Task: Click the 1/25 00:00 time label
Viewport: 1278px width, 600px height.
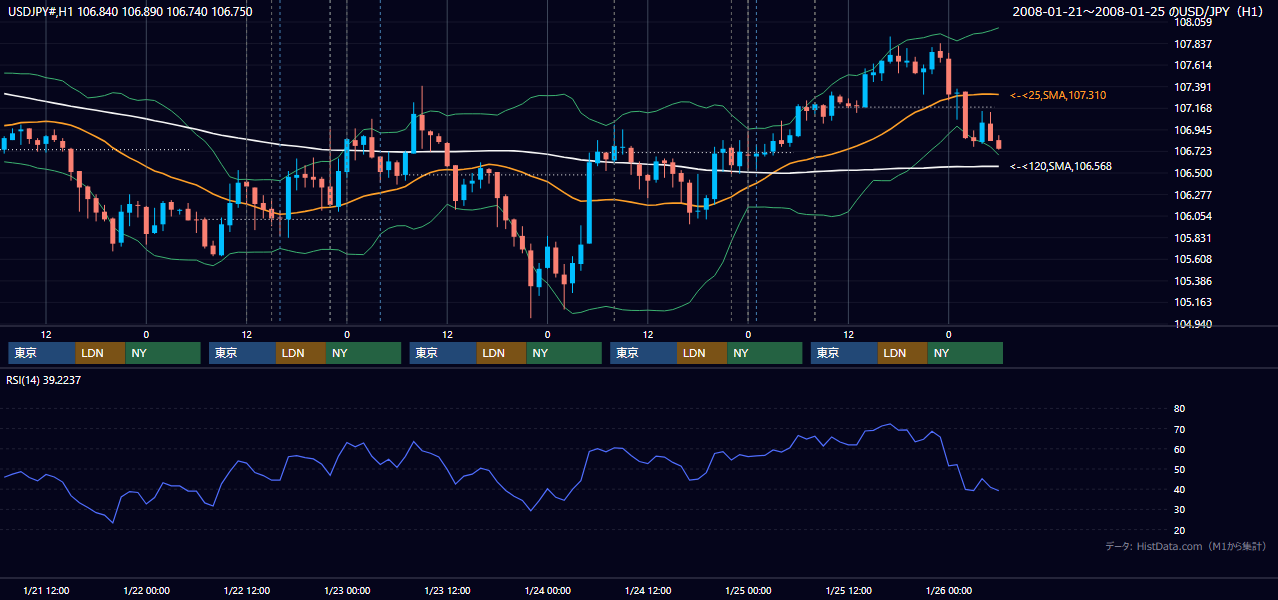Action: coord(748,590)
